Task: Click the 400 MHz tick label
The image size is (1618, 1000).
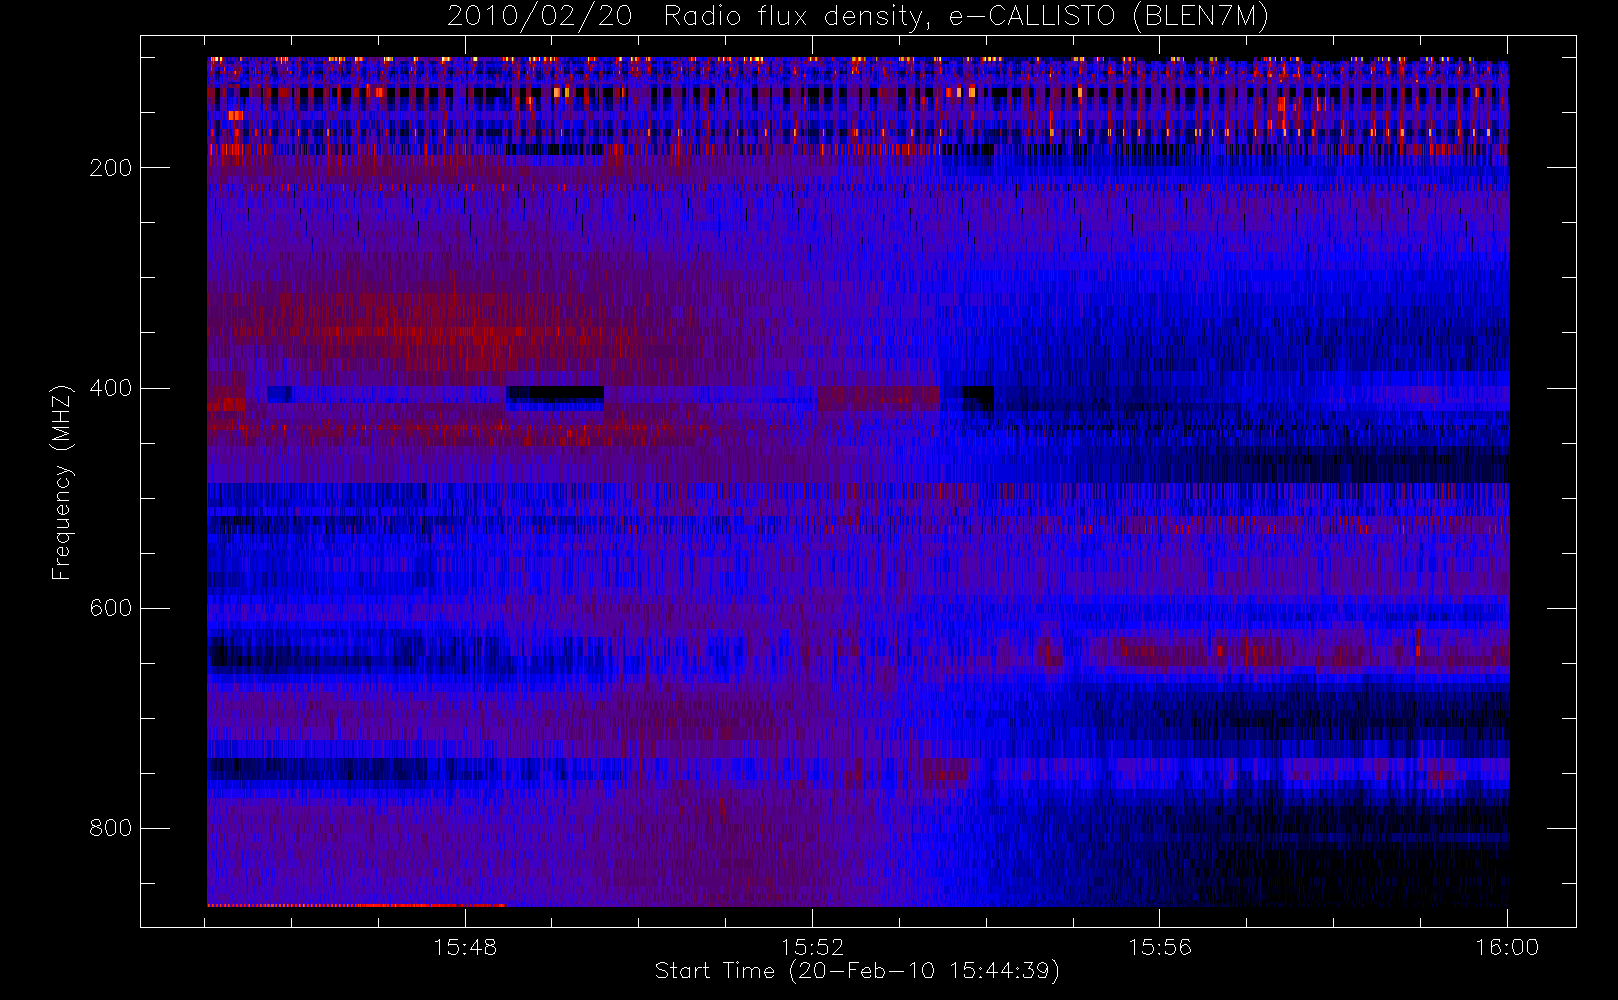Action: [110, 388]
